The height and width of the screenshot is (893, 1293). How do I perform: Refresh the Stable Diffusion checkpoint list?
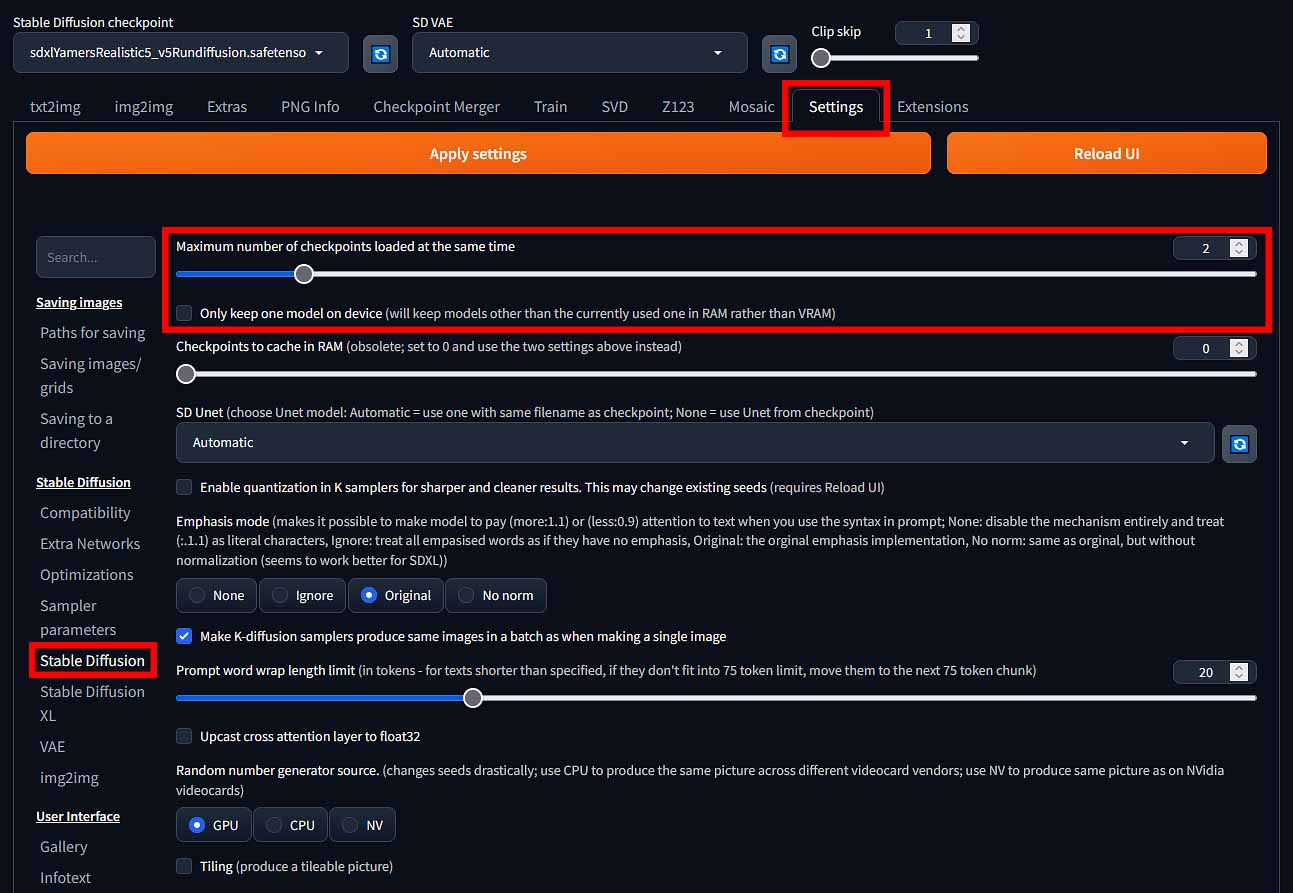pos(380,53)
